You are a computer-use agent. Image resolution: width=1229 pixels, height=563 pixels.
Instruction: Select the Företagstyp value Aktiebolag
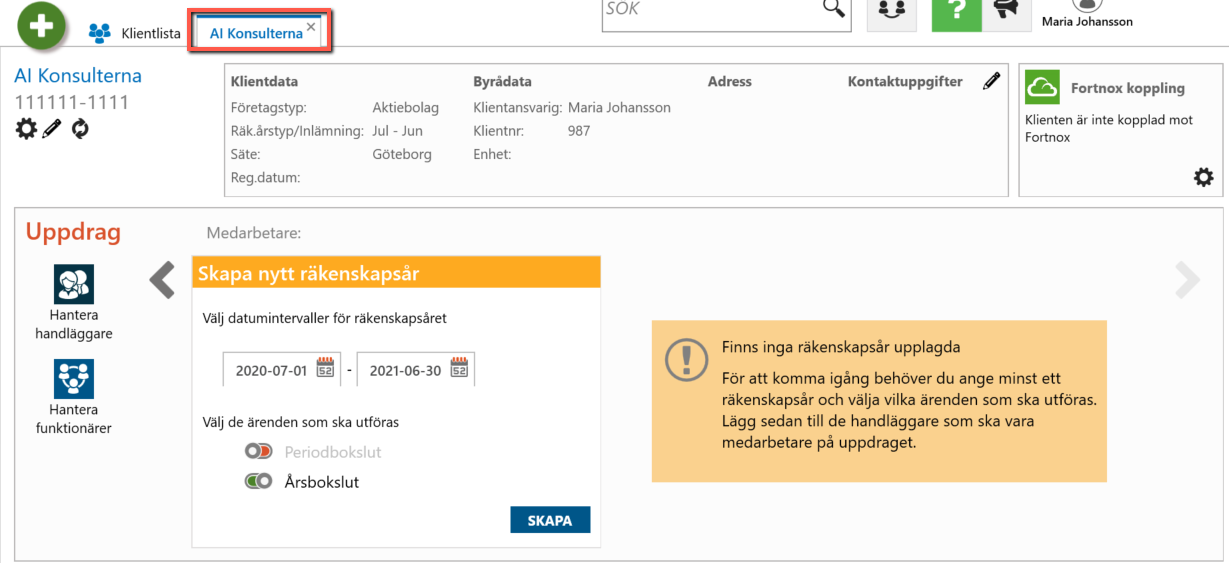point(405,107)
